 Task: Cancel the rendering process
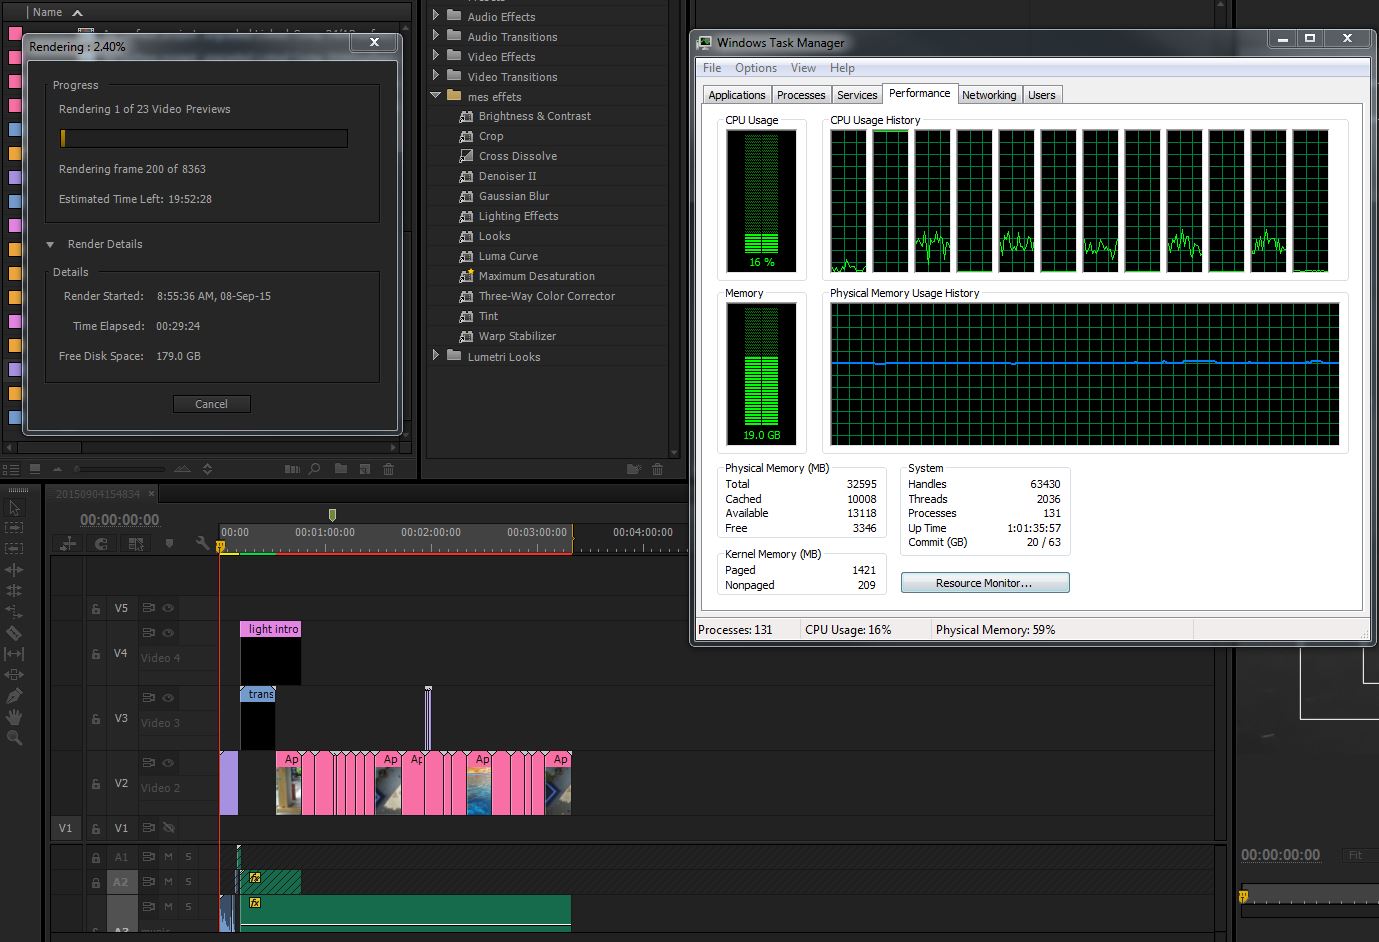(211, 404)
